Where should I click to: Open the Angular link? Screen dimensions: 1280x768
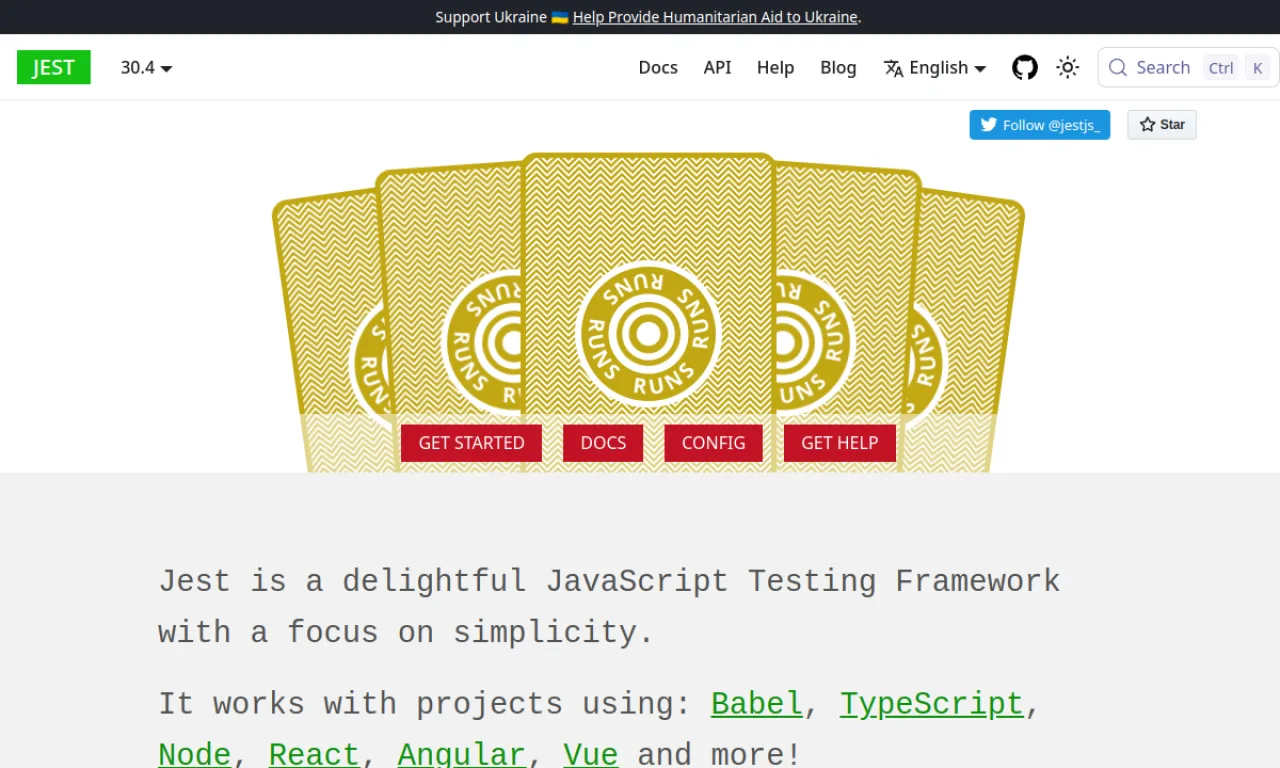(461, 753)
